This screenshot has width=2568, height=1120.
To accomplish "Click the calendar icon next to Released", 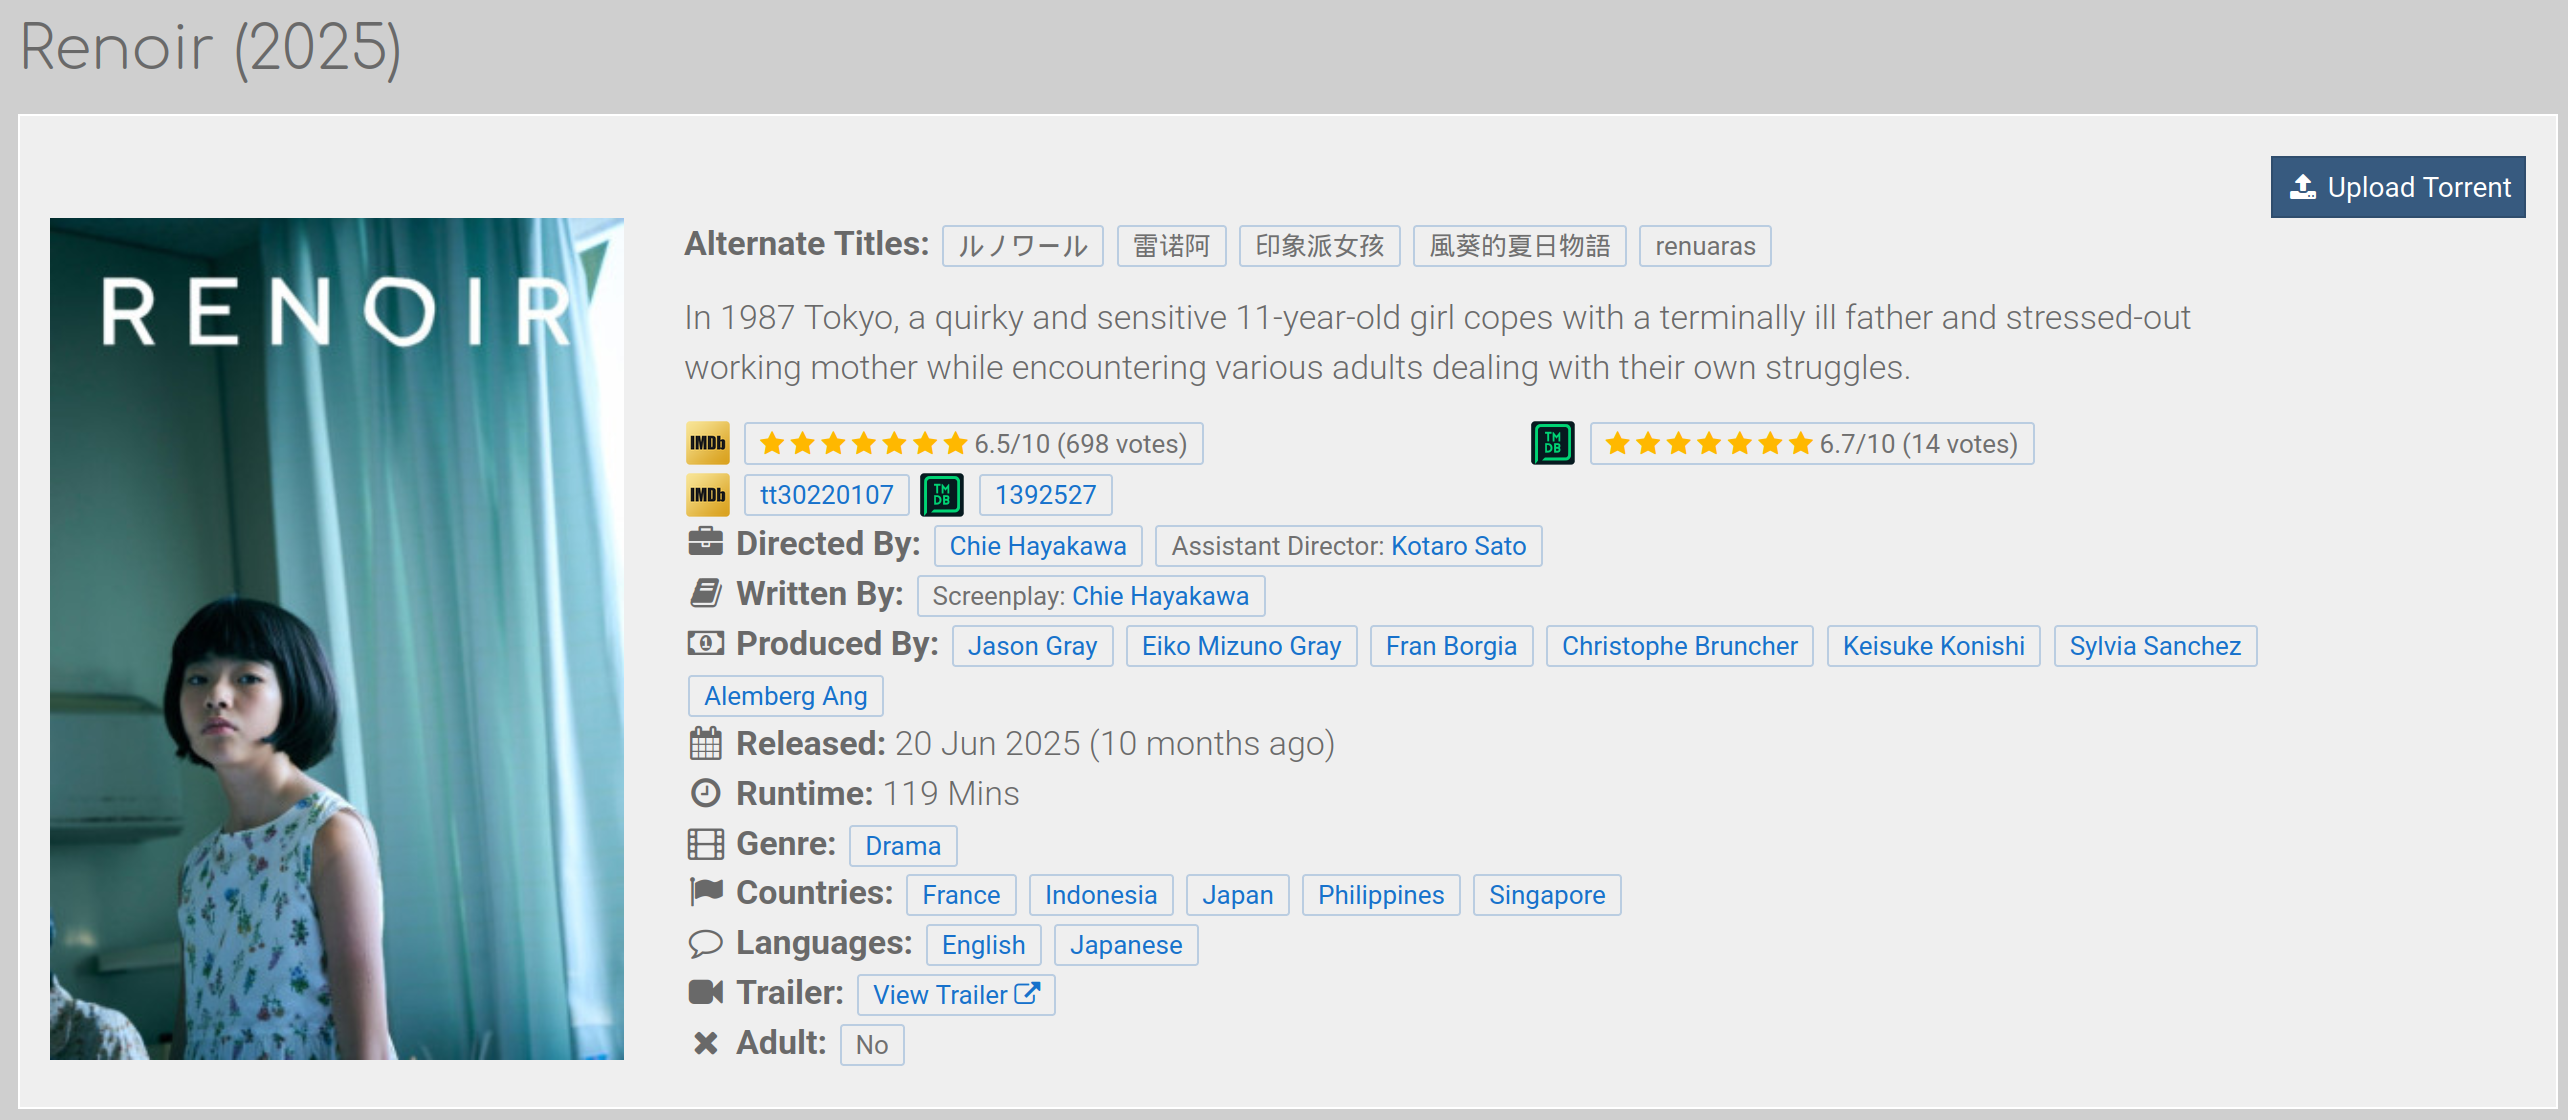I will pos(705,744).
